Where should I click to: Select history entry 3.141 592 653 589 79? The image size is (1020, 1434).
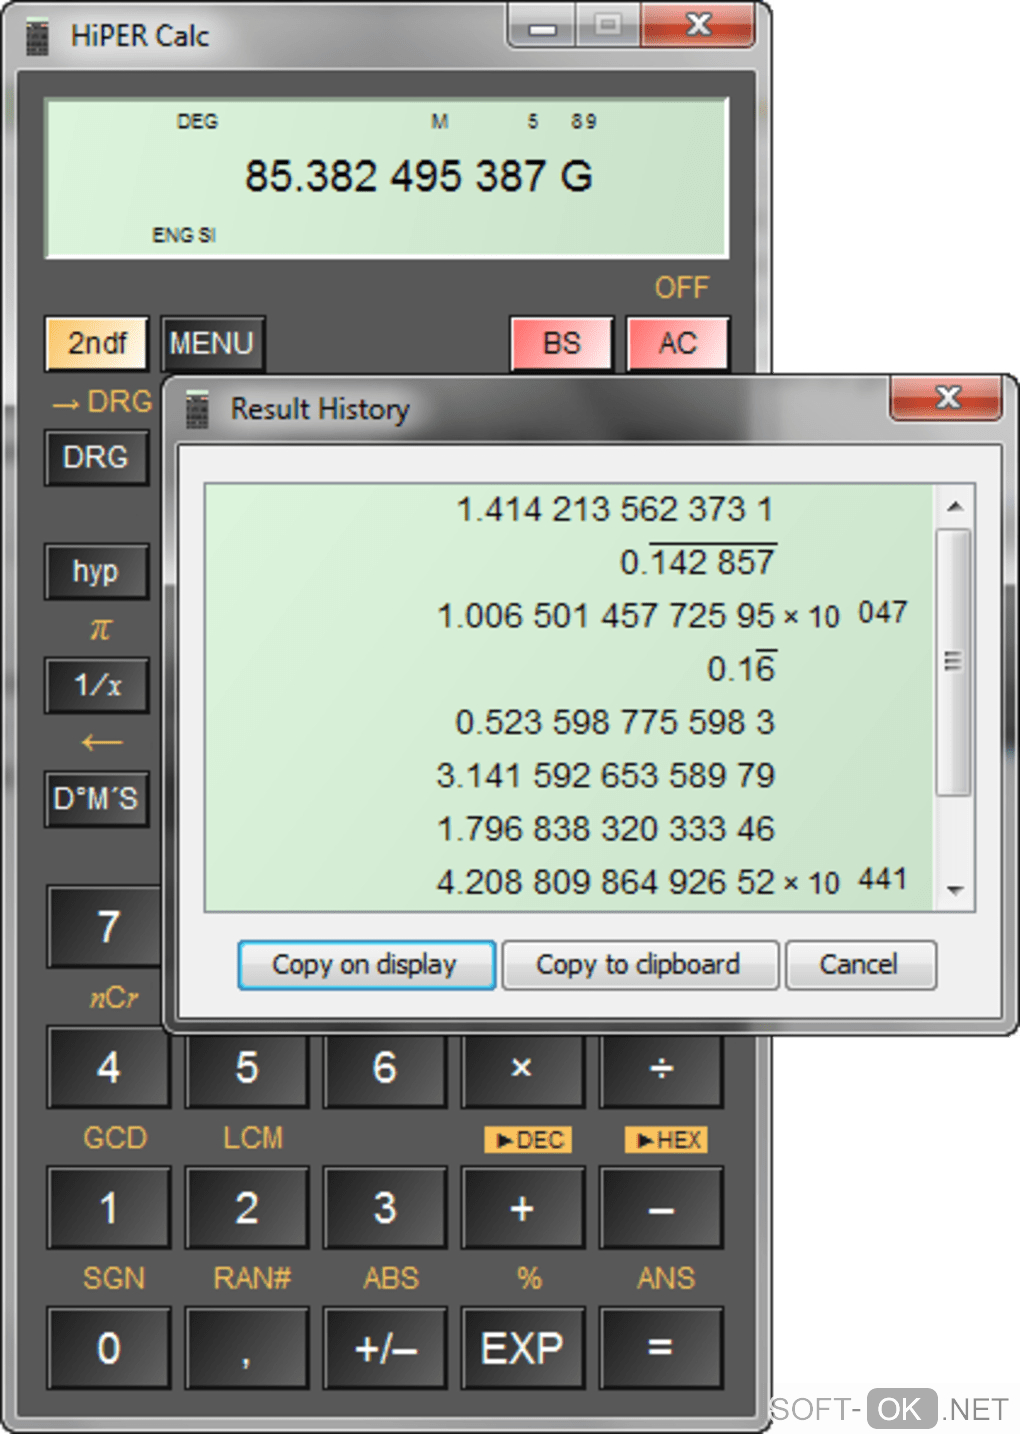coord(568,775)
